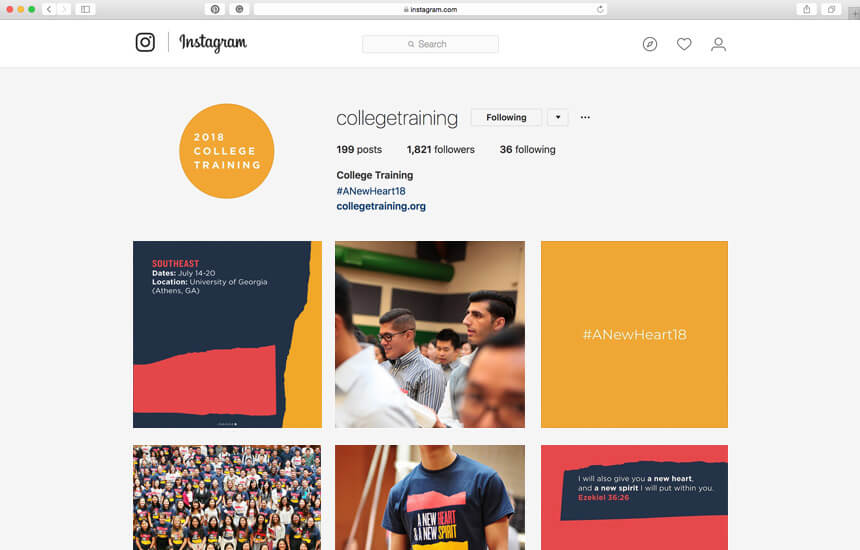Click the Instagram wordmark text
The height and width of the screenshot is (550, 860).
(x=213, y=43)
